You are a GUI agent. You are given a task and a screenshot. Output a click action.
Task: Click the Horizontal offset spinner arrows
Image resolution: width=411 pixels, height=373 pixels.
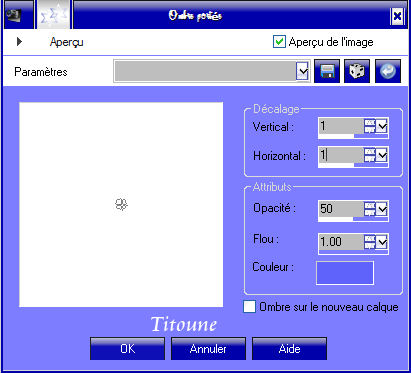(x=369, y=155)
